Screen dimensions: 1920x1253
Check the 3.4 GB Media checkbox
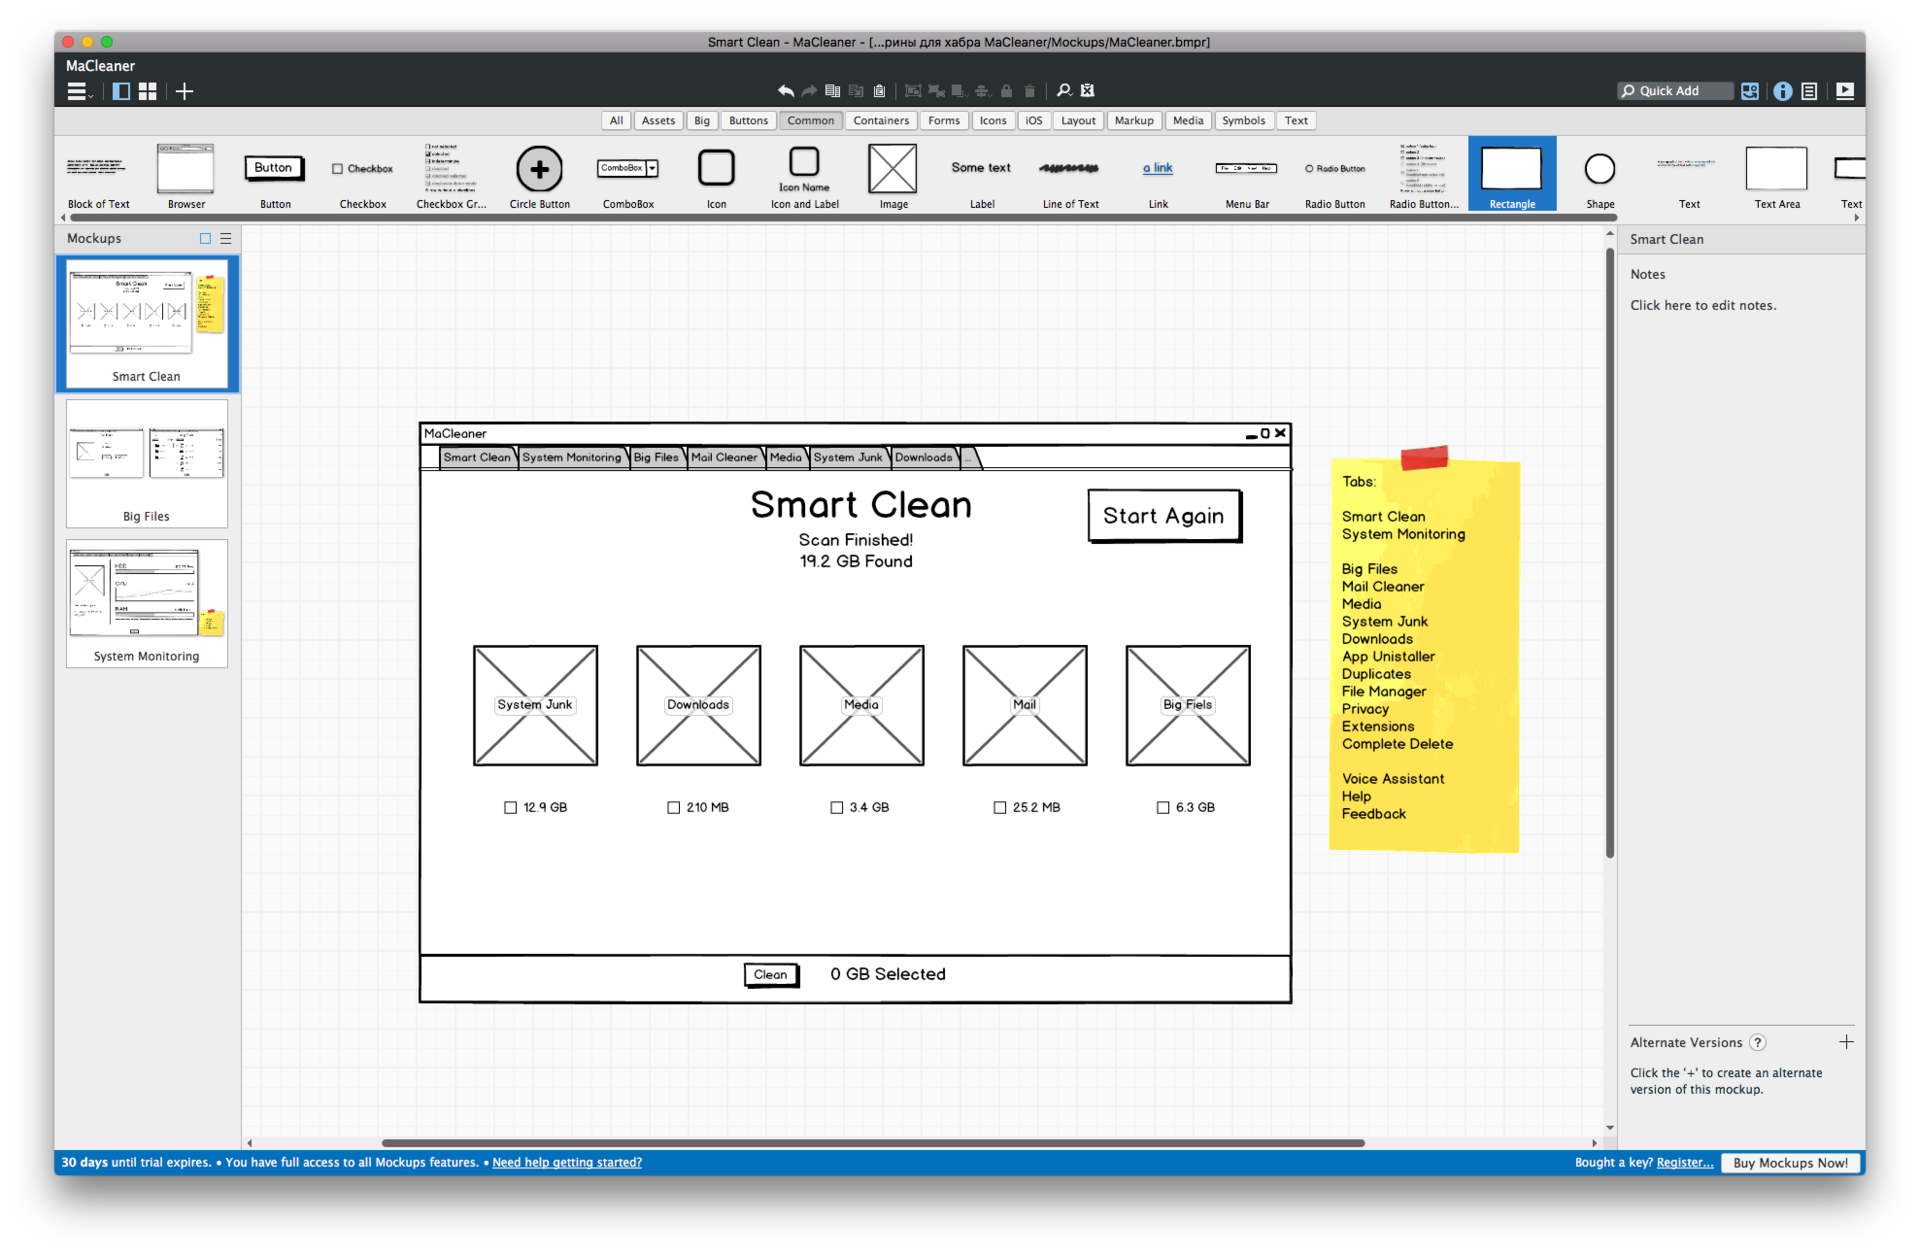click(837, 808)
